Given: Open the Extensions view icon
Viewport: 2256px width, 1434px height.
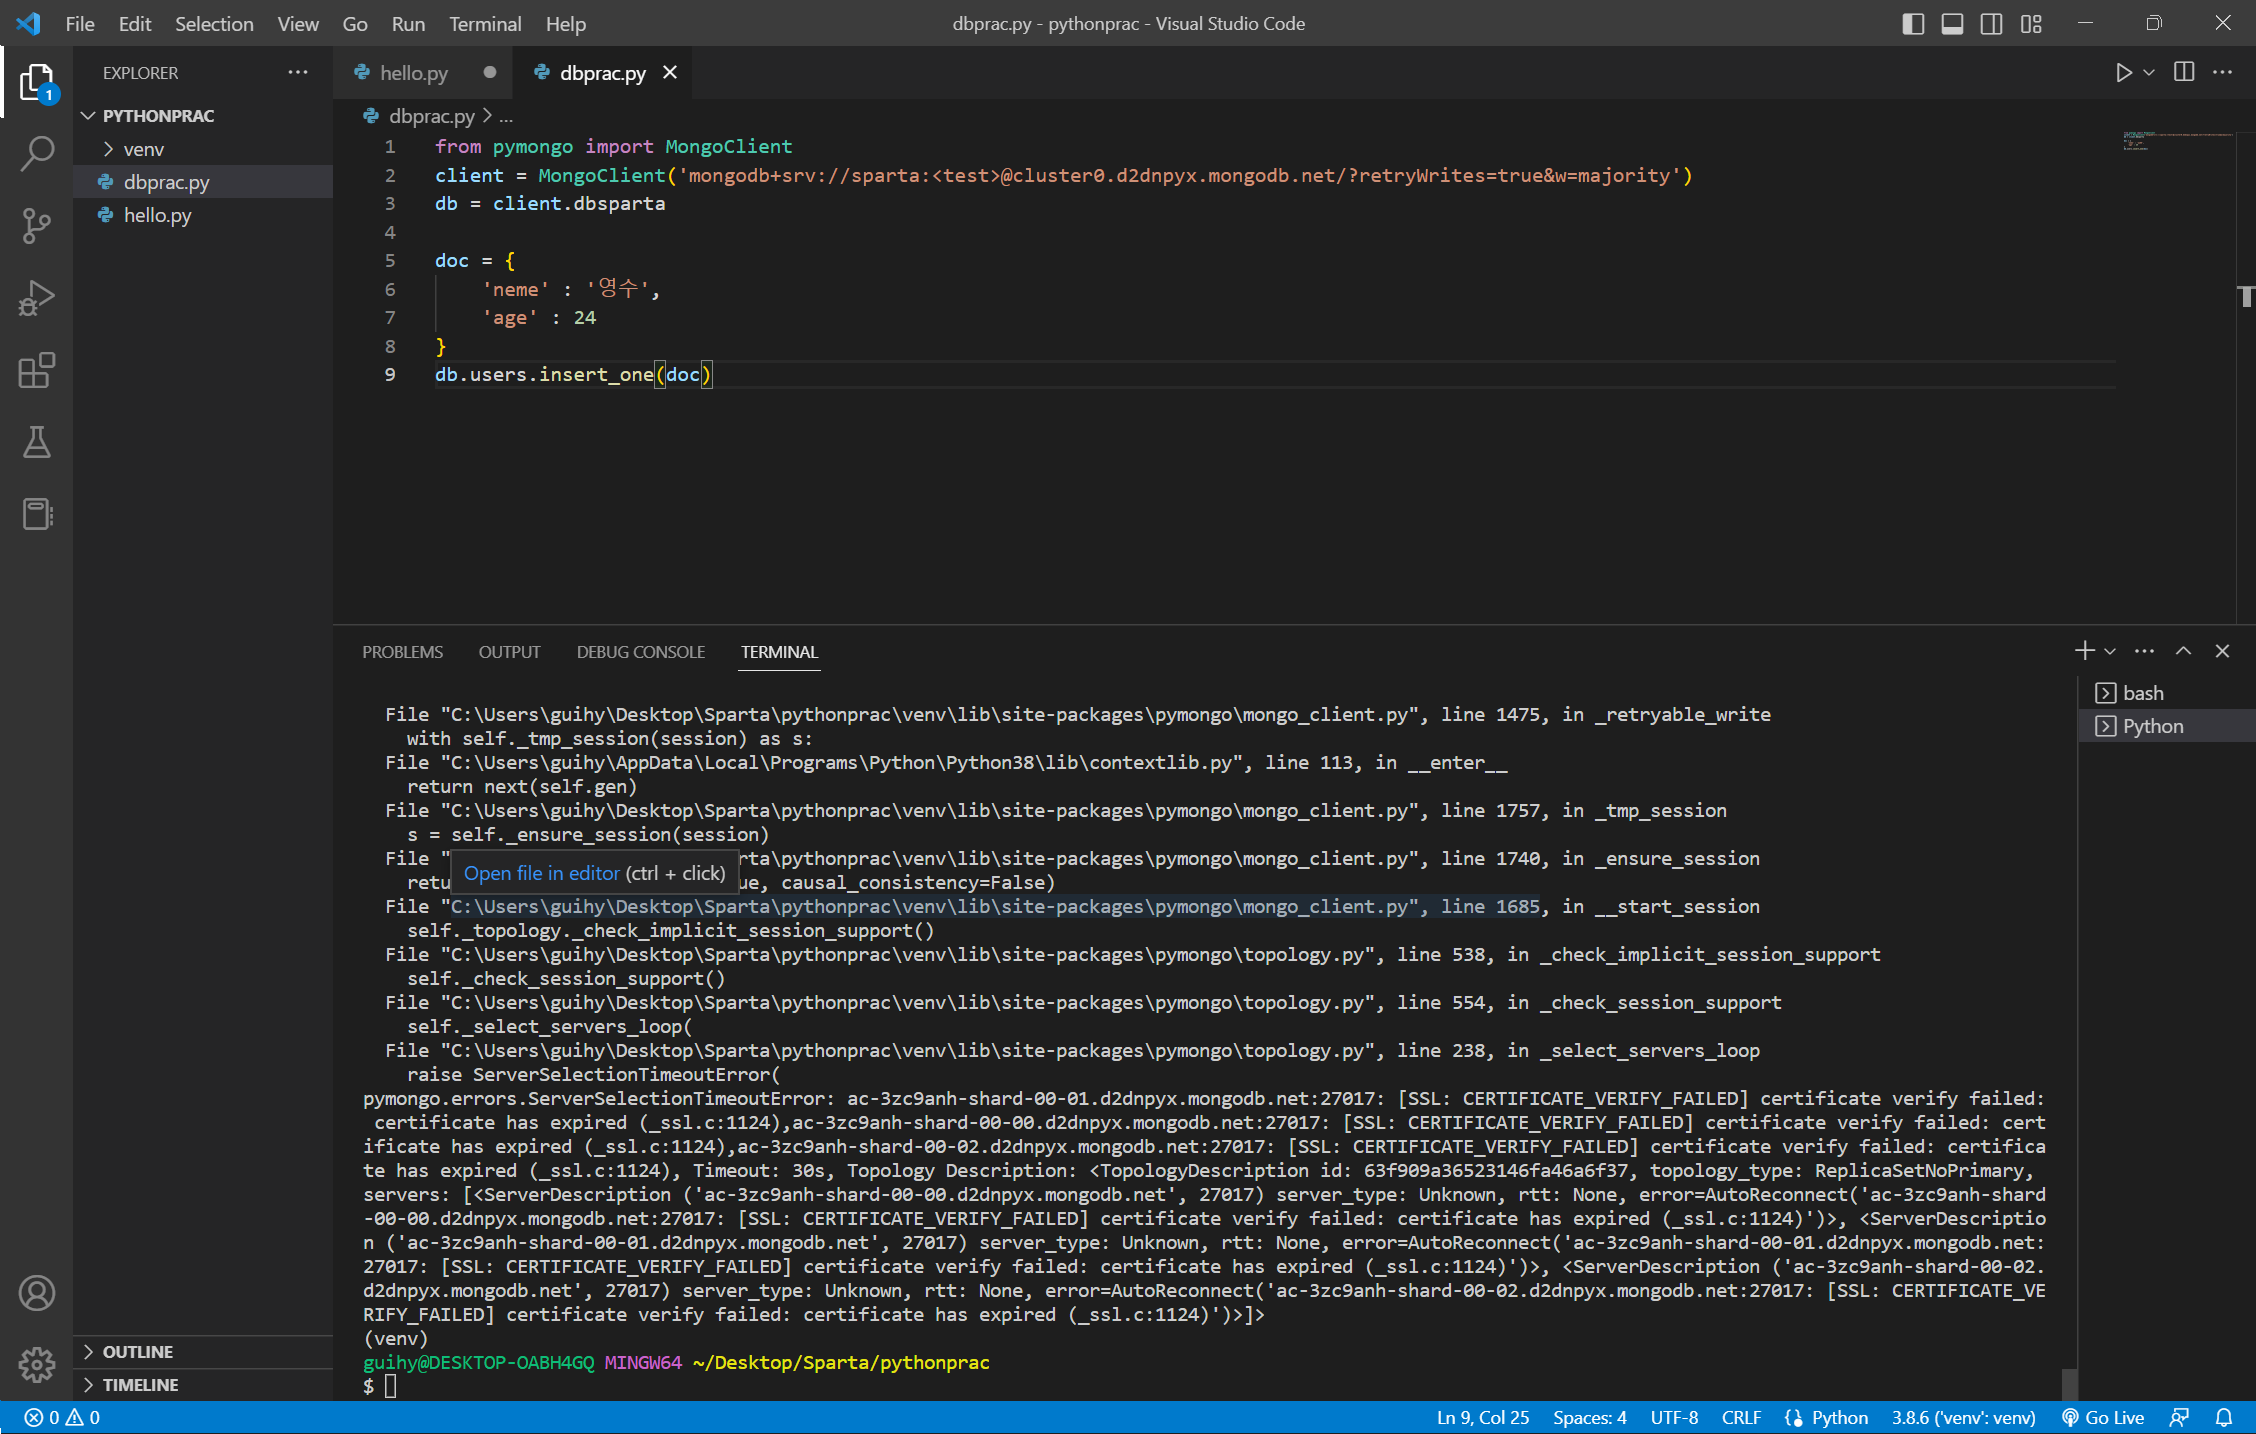Looking at the screenshot, I should pos(37,370).
